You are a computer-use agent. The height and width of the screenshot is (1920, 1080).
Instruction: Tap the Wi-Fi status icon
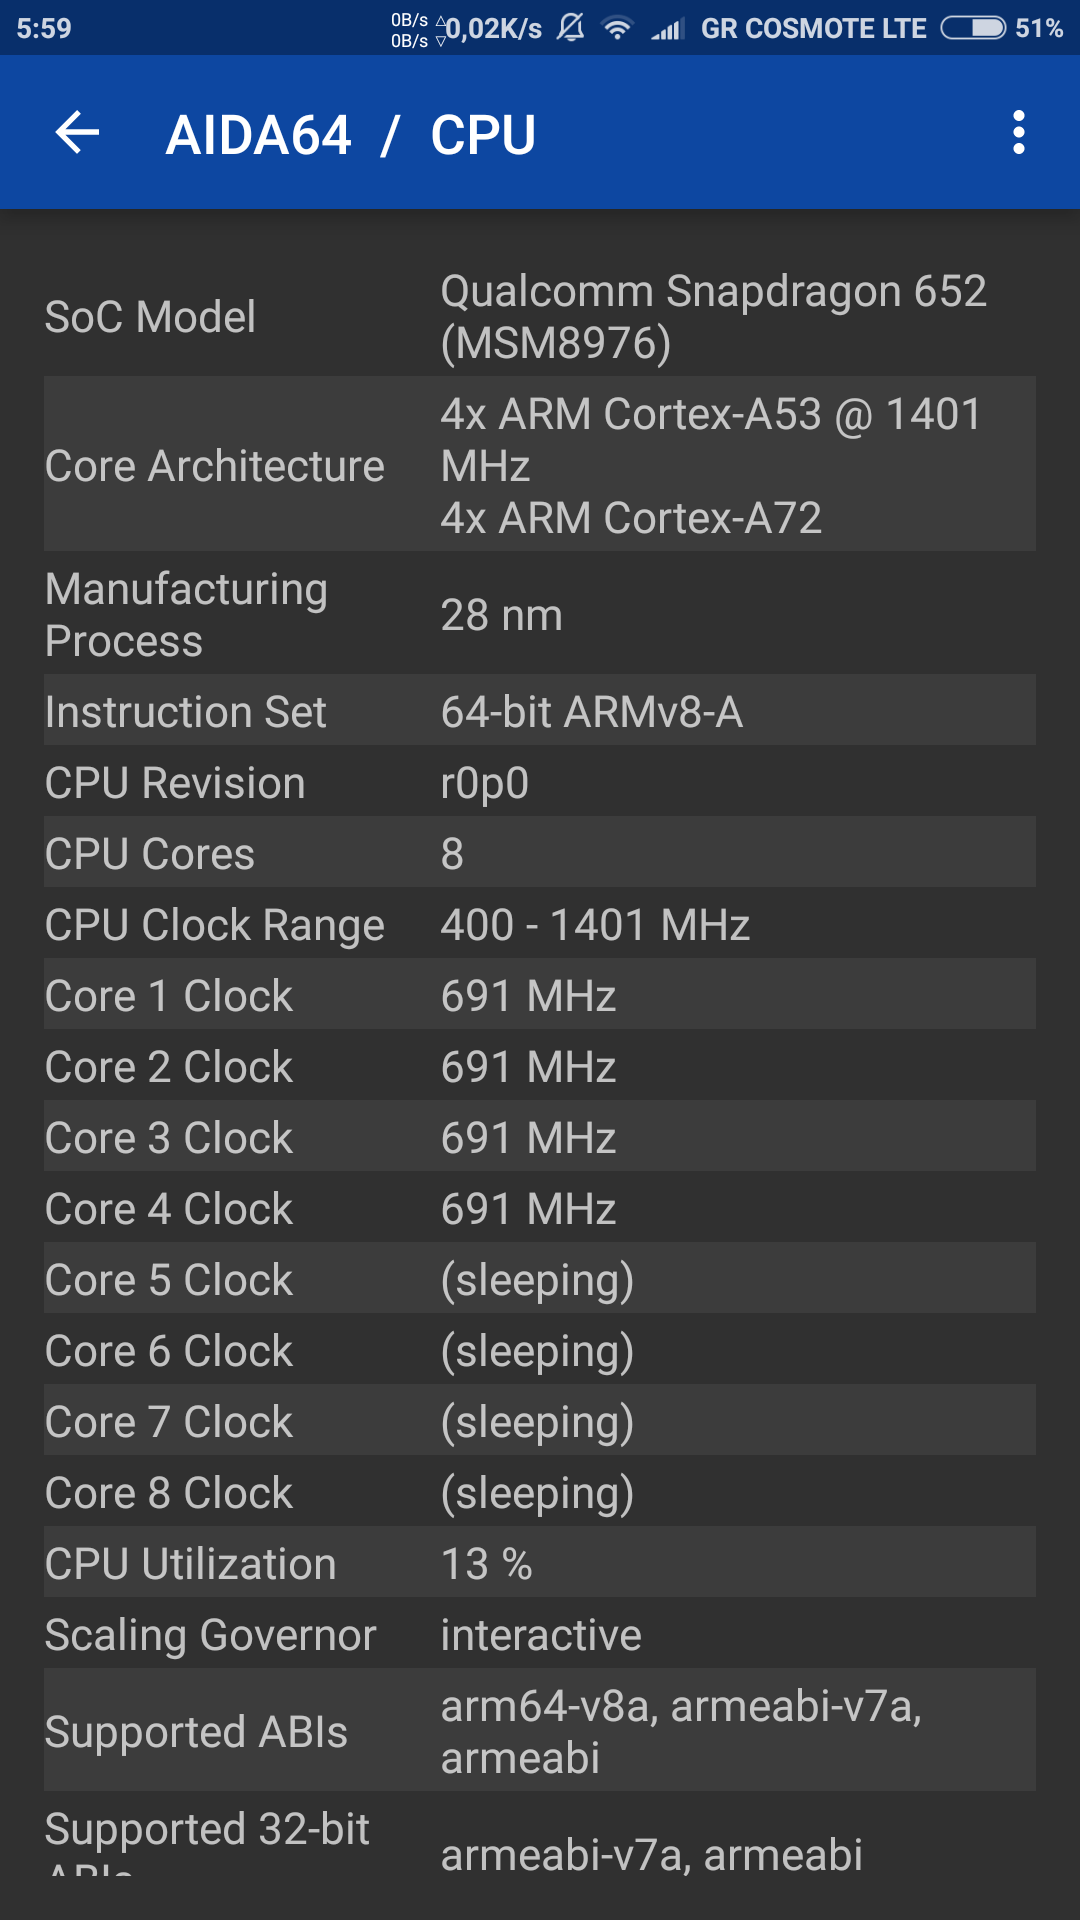(x=618, y=28)
